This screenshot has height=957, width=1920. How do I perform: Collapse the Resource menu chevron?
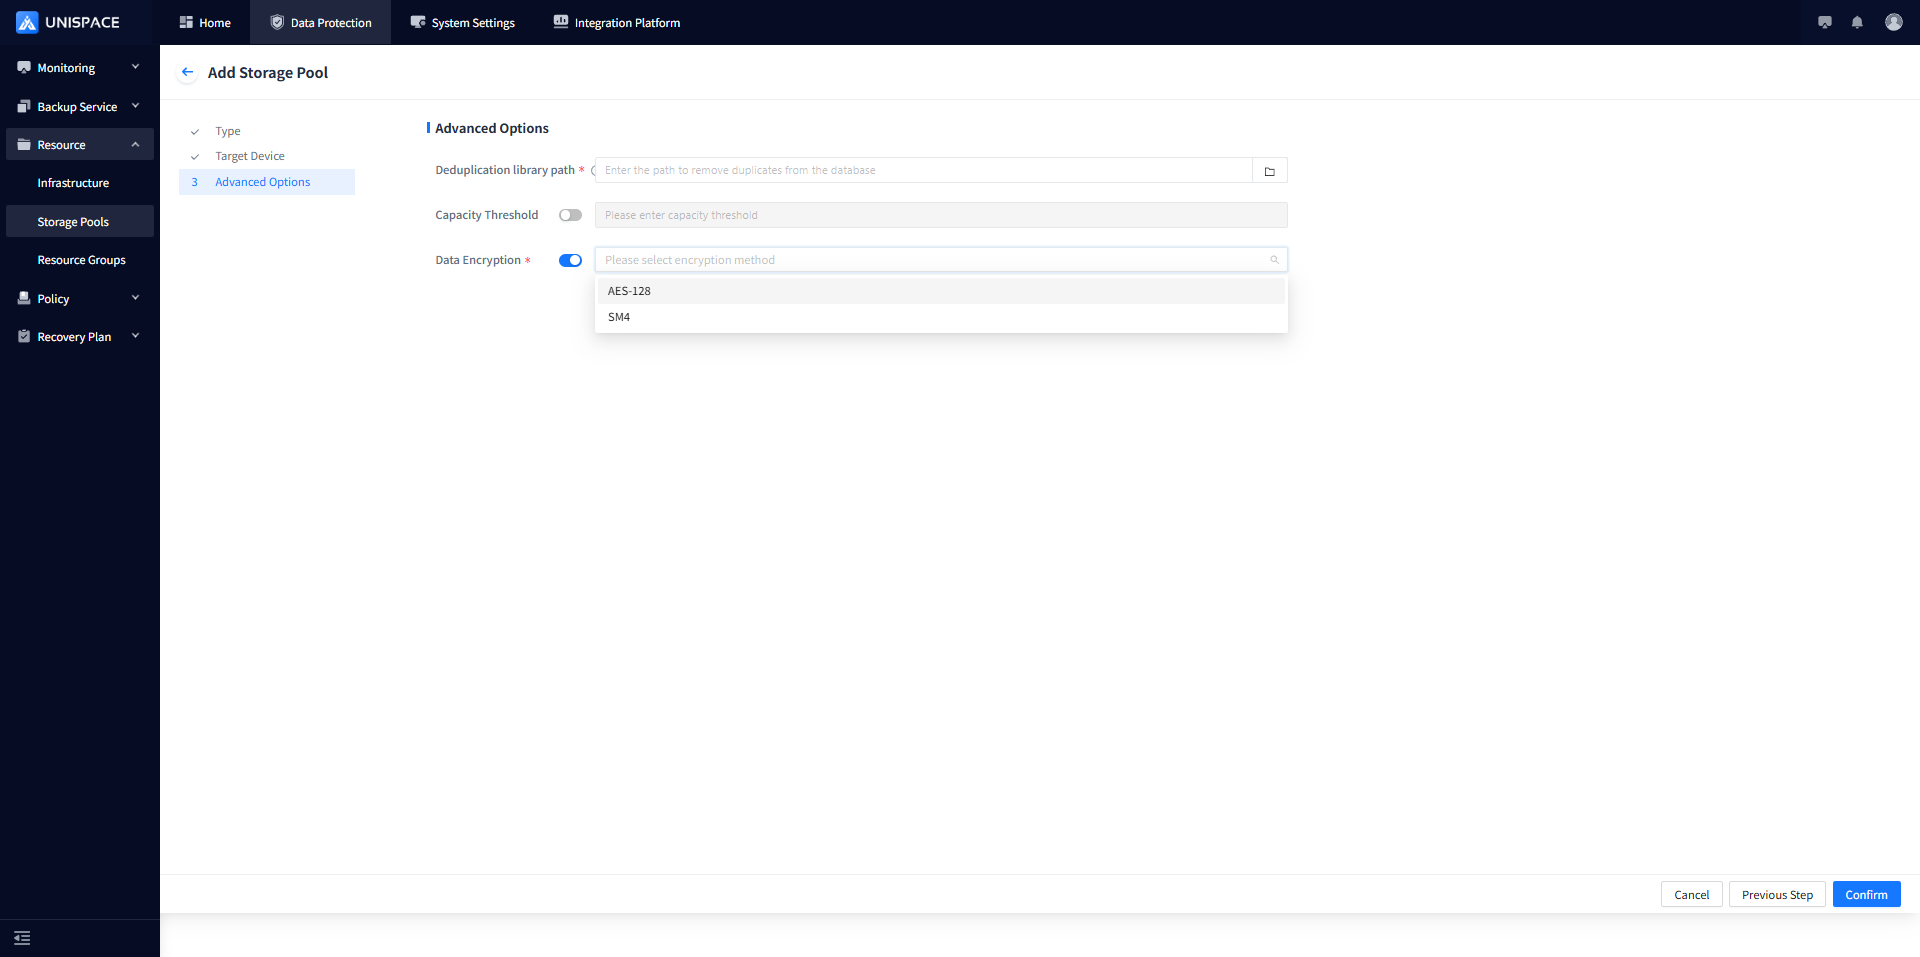click(x=135, y=144)
